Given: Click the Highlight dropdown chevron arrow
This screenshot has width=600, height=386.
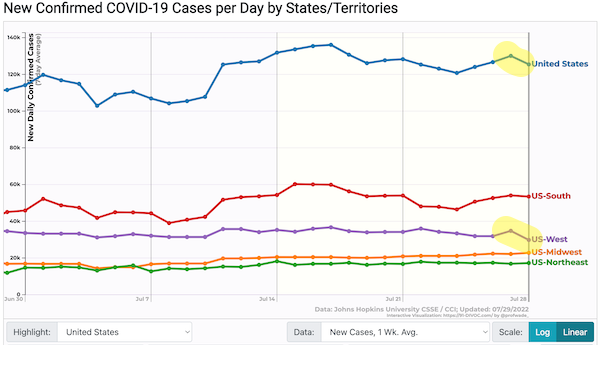Looking at the screenshot, I should click(x=187, y=332).
